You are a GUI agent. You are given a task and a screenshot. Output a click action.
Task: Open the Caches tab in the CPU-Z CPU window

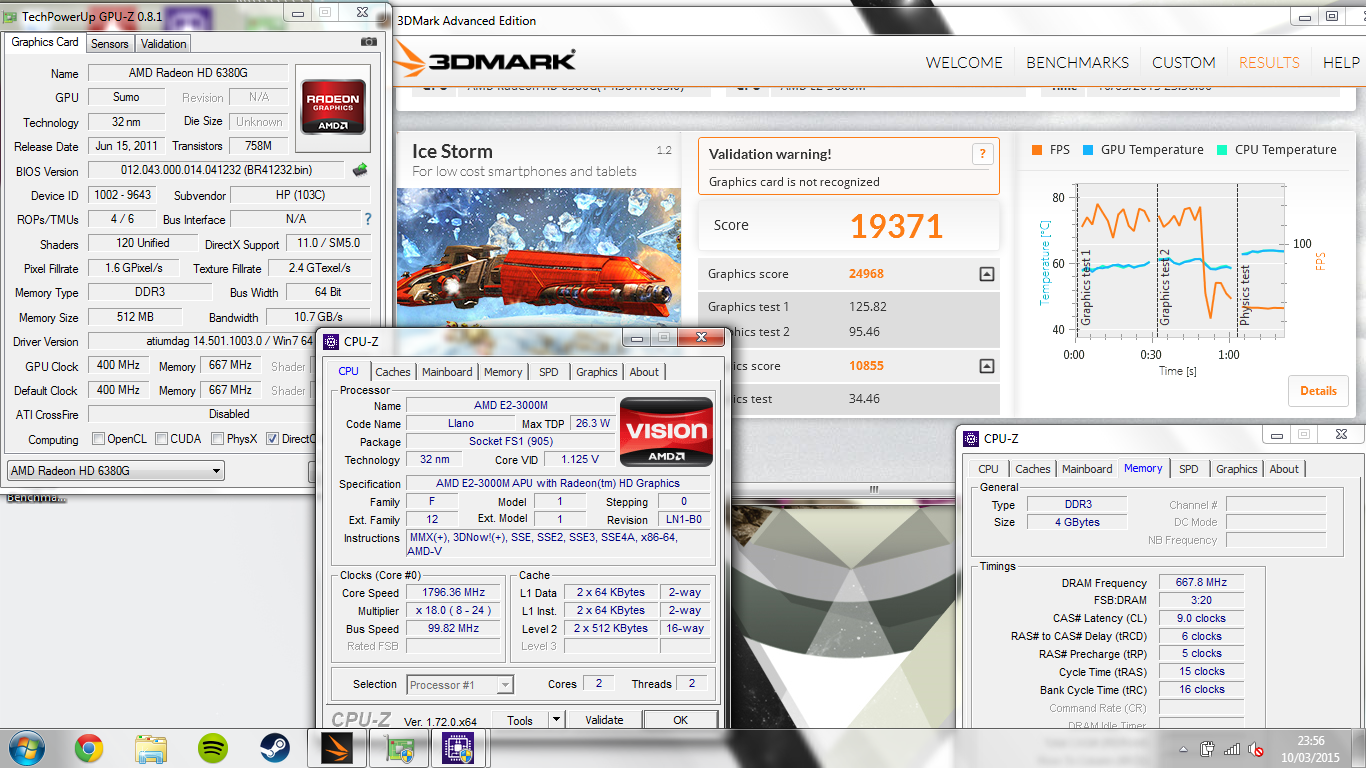392,372
